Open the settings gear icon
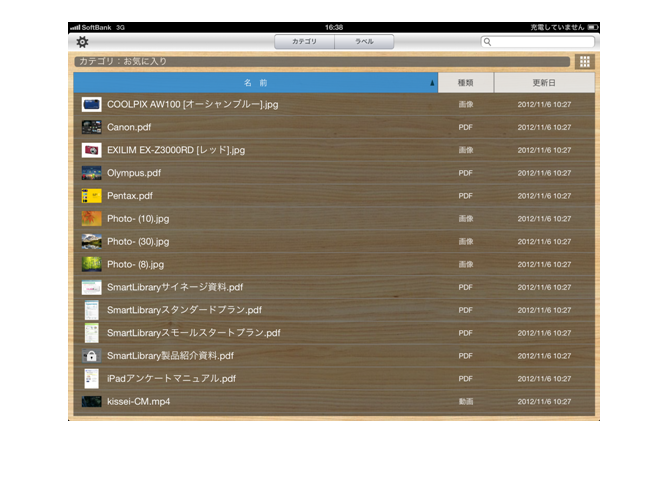This screenshot has height=490, width=650. tap(82, 42)
